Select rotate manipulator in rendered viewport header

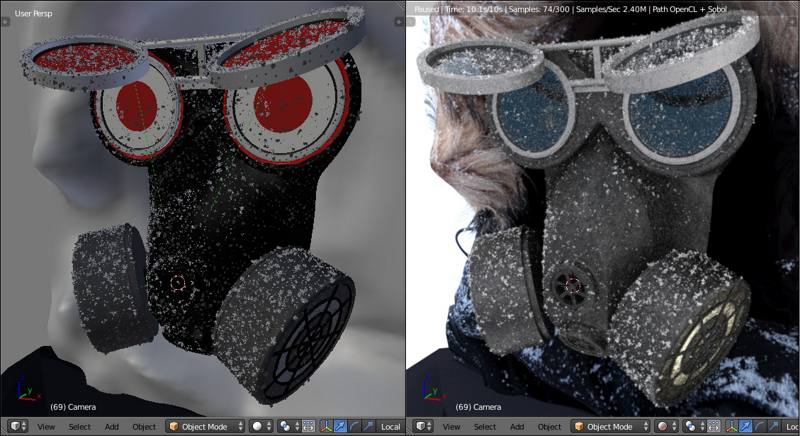(x=762, y=426)
